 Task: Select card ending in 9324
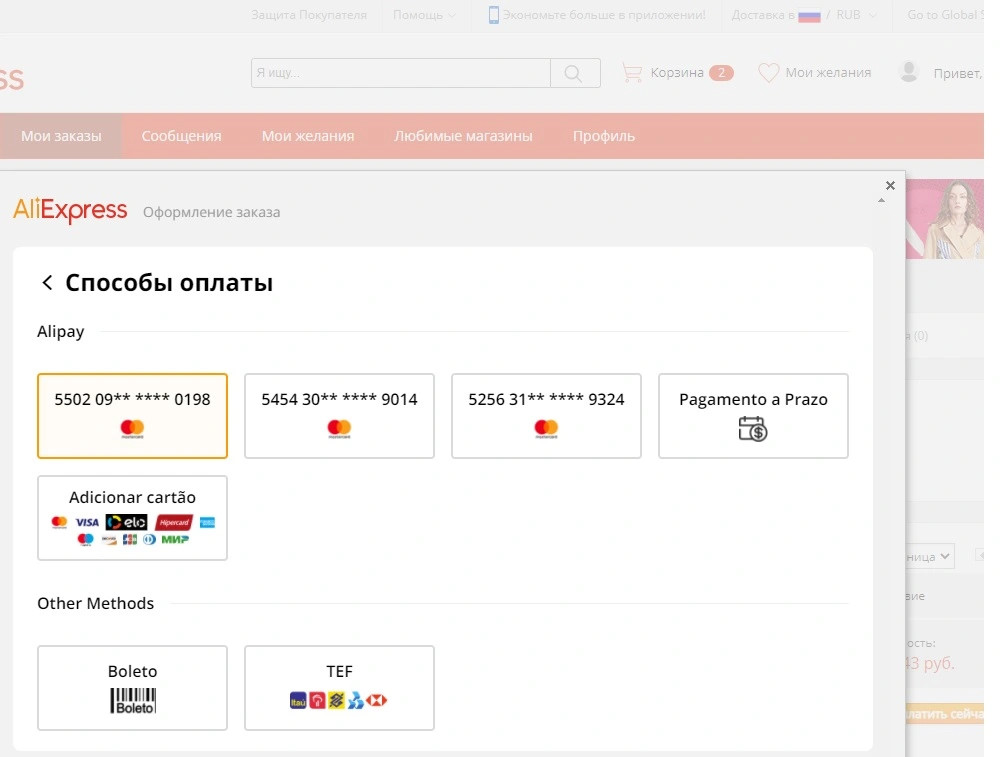pyautogui.click(x=547, y=416)
